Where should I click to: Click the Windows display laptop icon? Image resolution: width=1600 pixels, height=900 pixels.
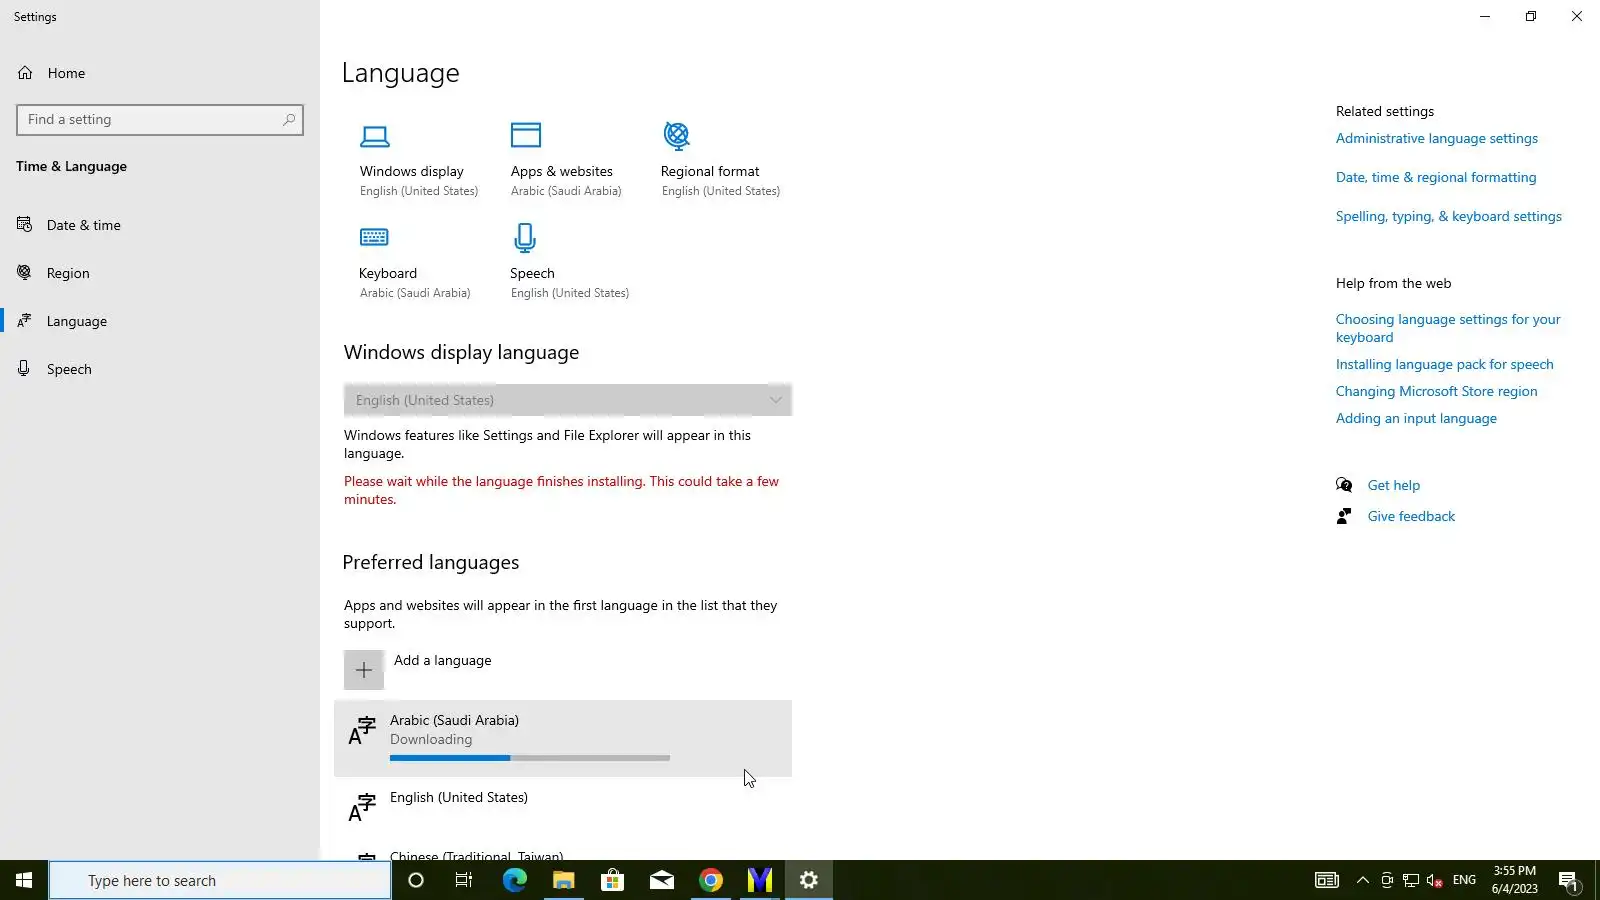(x=375, y=136)
